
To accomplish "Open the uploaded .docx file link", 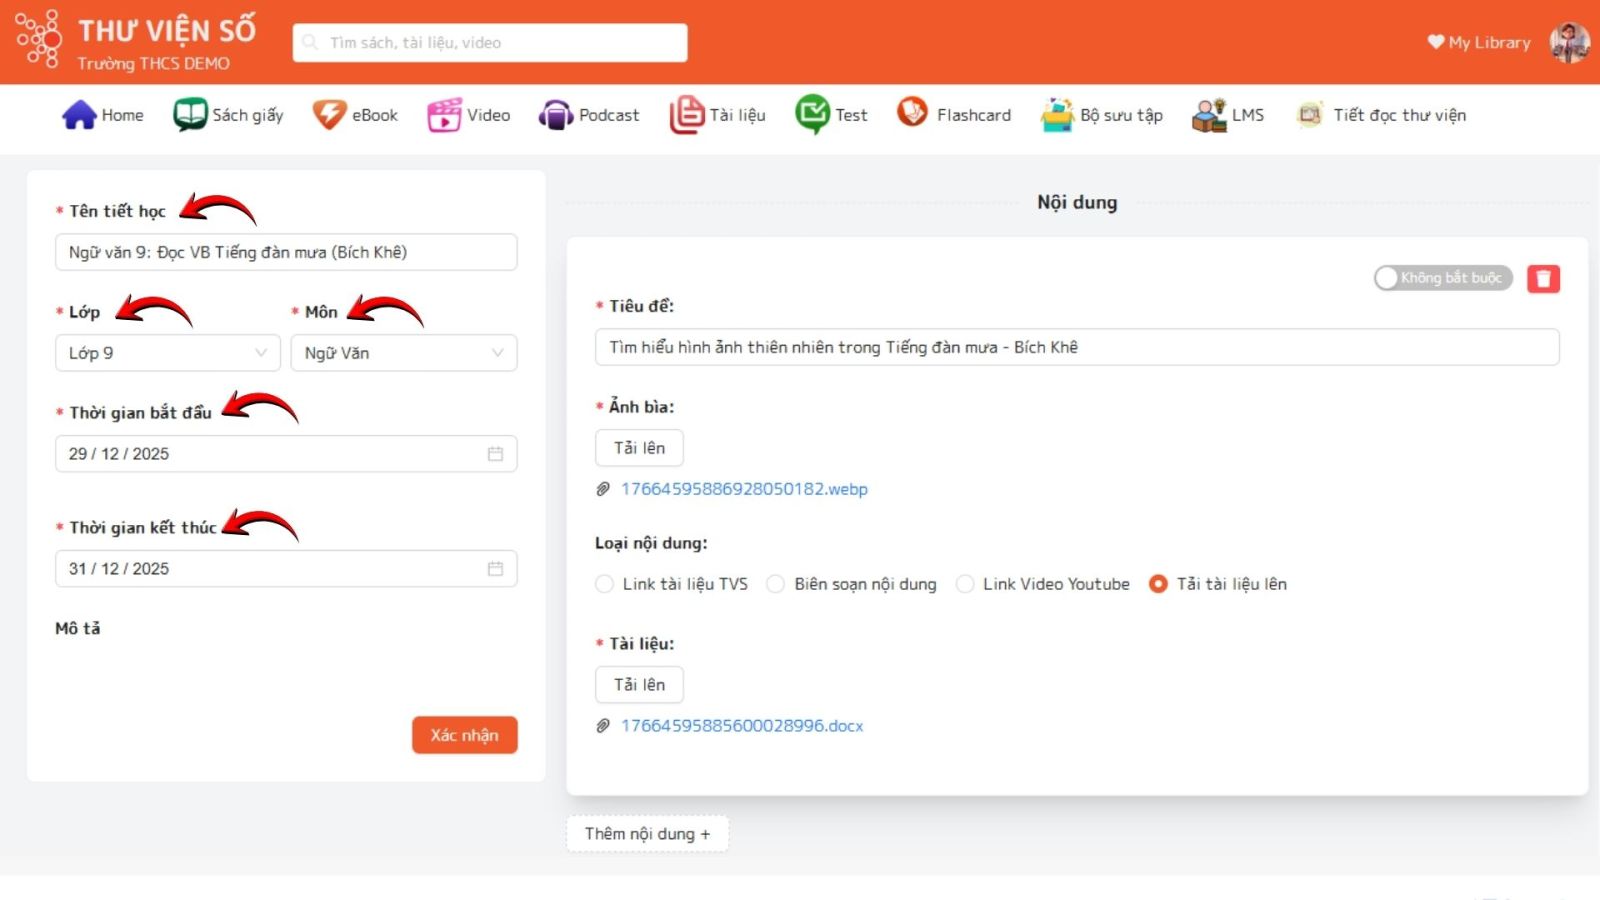I will point(741,726).
